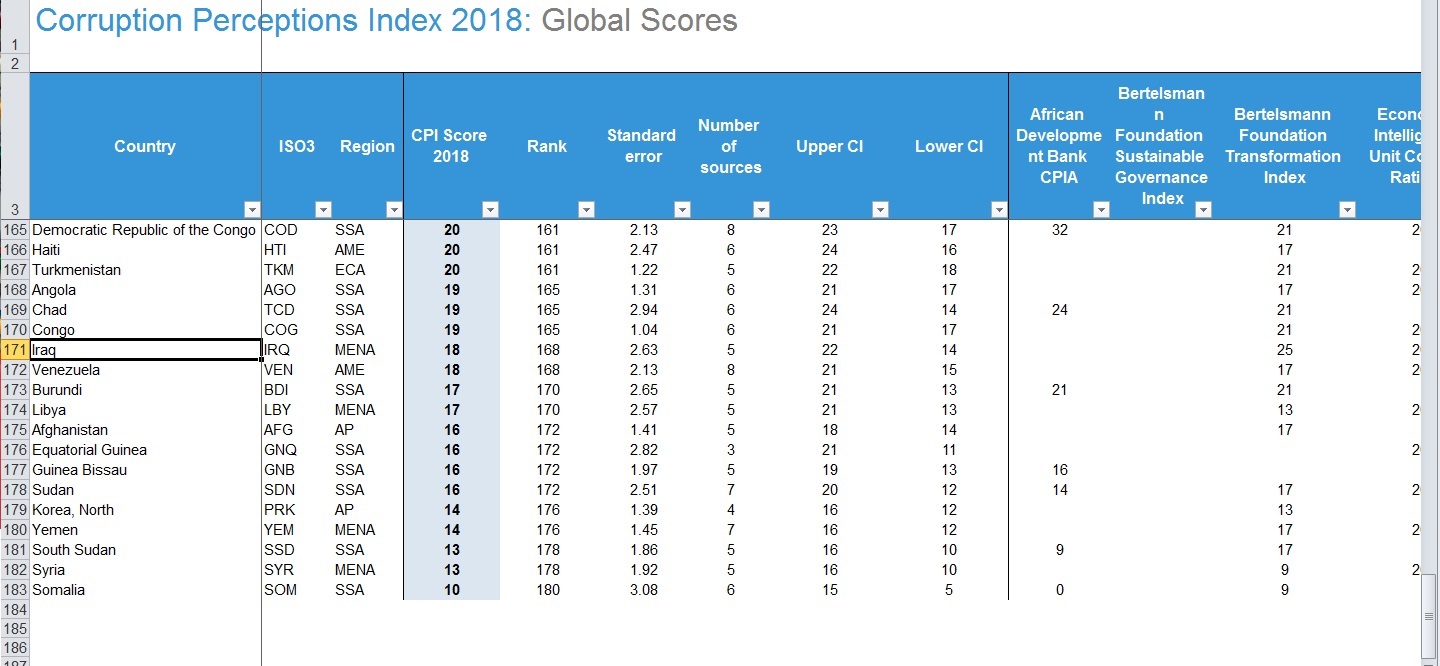Open African Development Bank CPIA filter
Viewport: 1440px width, 666px height.
coord(1101,209)
